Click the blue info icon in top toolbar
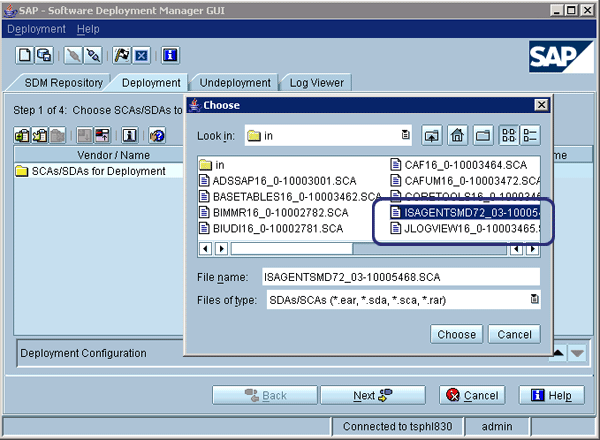600x440 pixels. click(170, 55)
